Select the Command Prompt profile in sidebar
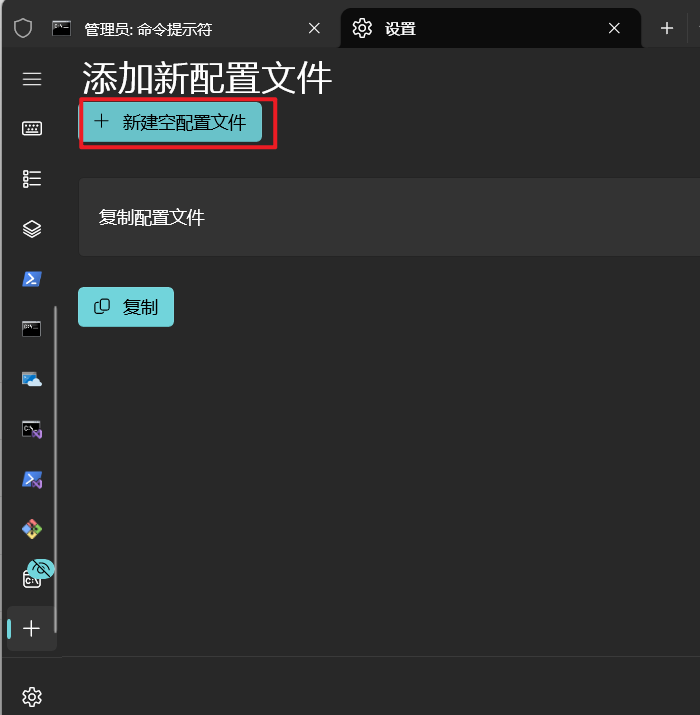This screenshot has width=700, height=715. coord(31,329)
